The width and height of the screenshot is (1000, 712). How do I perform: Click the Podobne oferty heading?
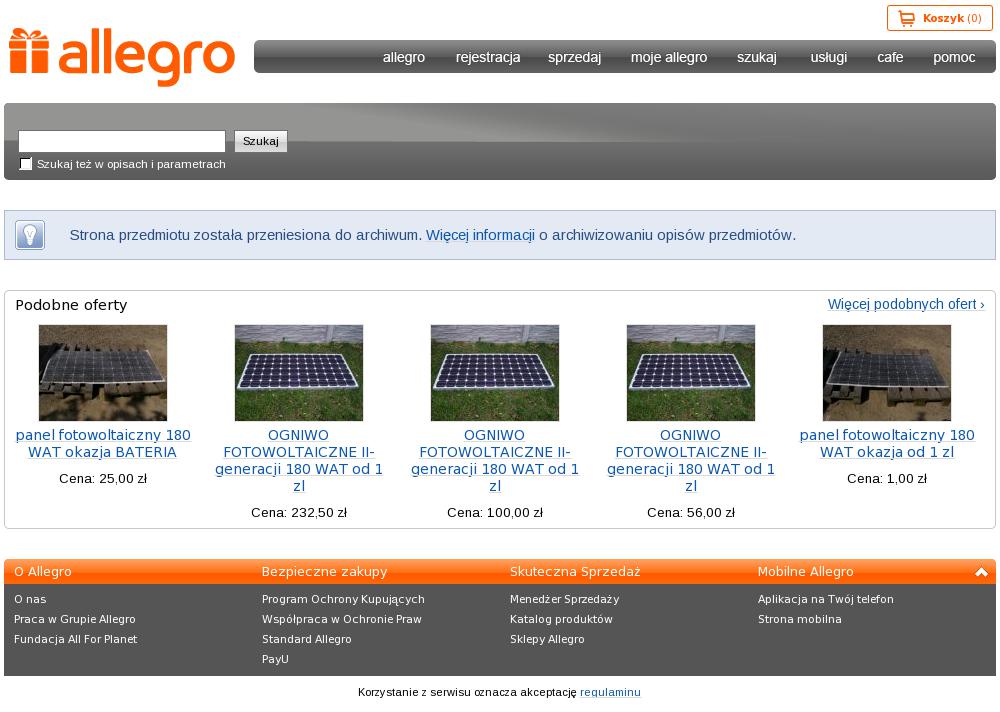pos(71,305)
